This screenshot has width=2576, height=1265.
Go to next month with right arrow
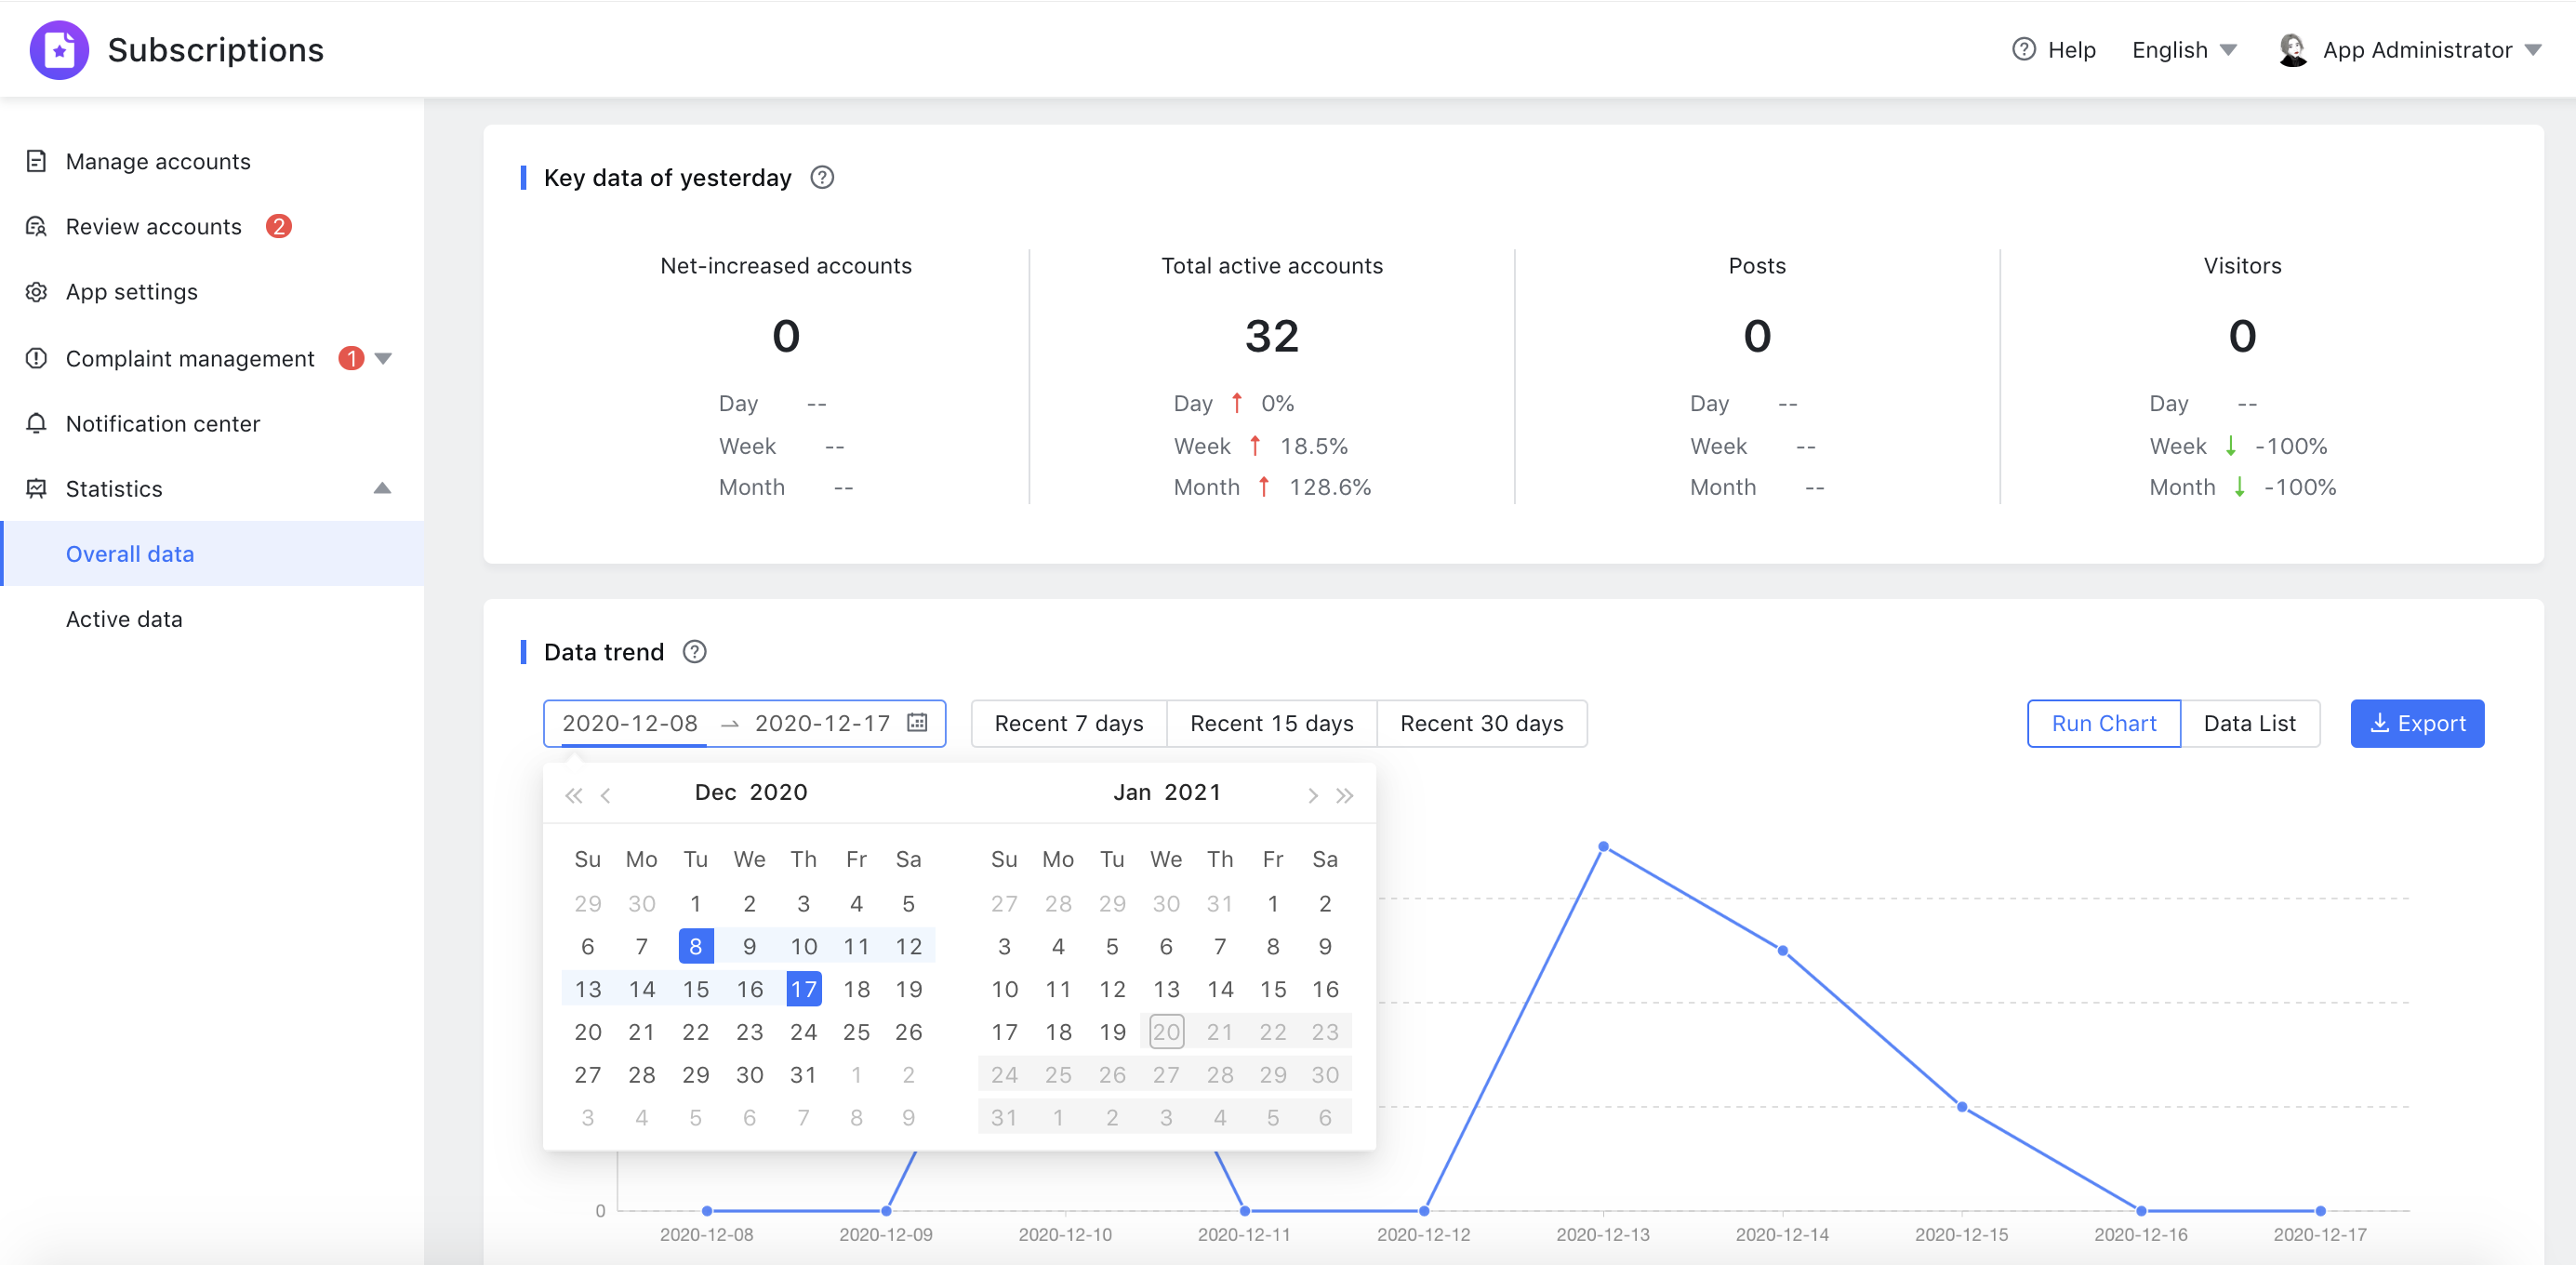coord(1313,795)
